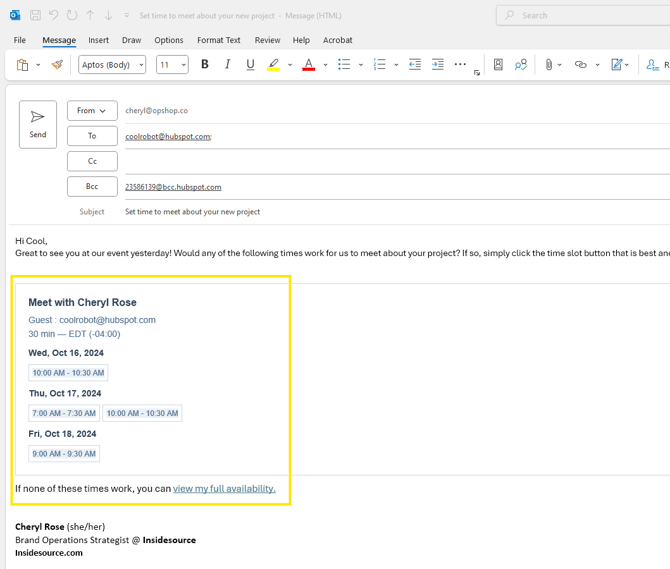Image resolution: width=670 pixels, height=569 pixels.
Task: Switch to the Format Text tab
Action: coord(218,40)
